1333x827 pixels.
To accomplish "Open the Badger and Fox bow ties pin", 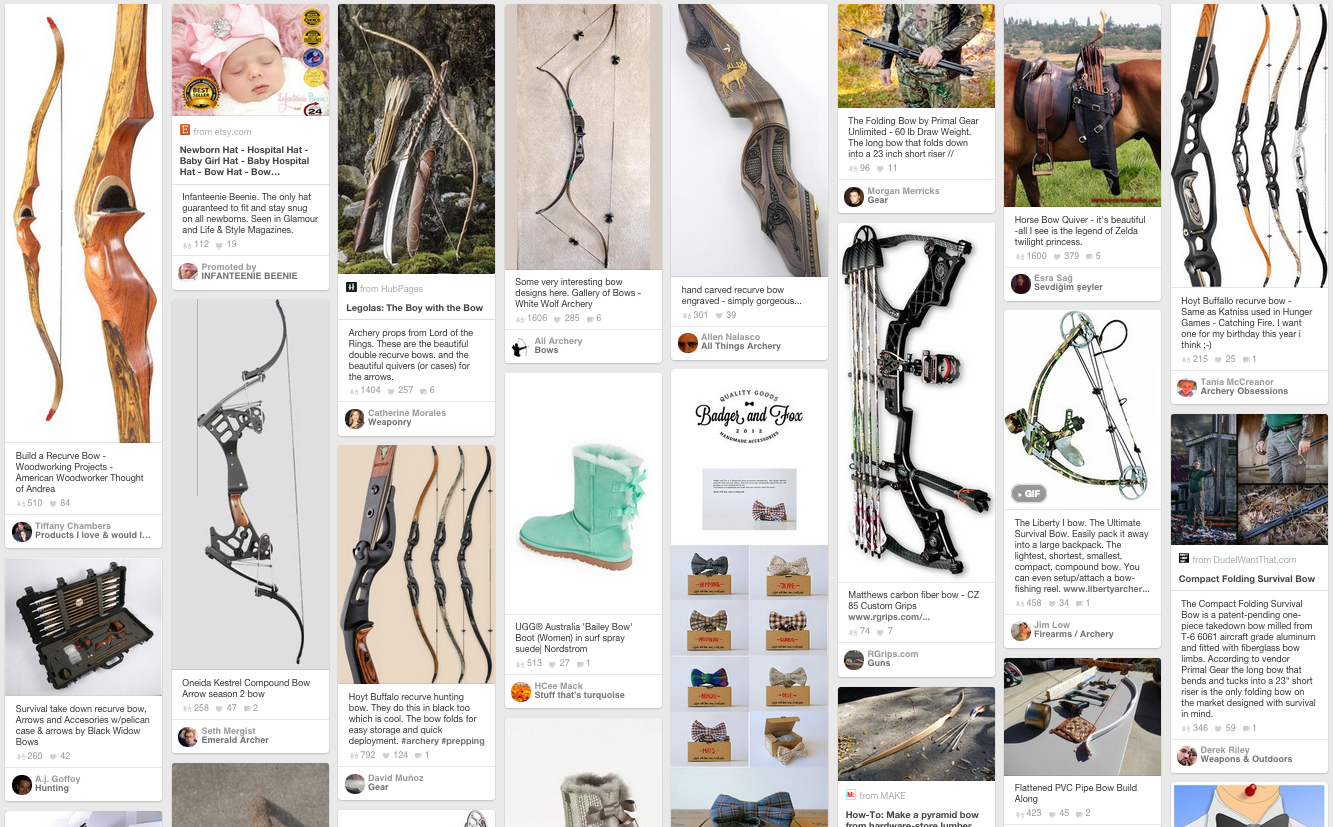I will 749,598.
